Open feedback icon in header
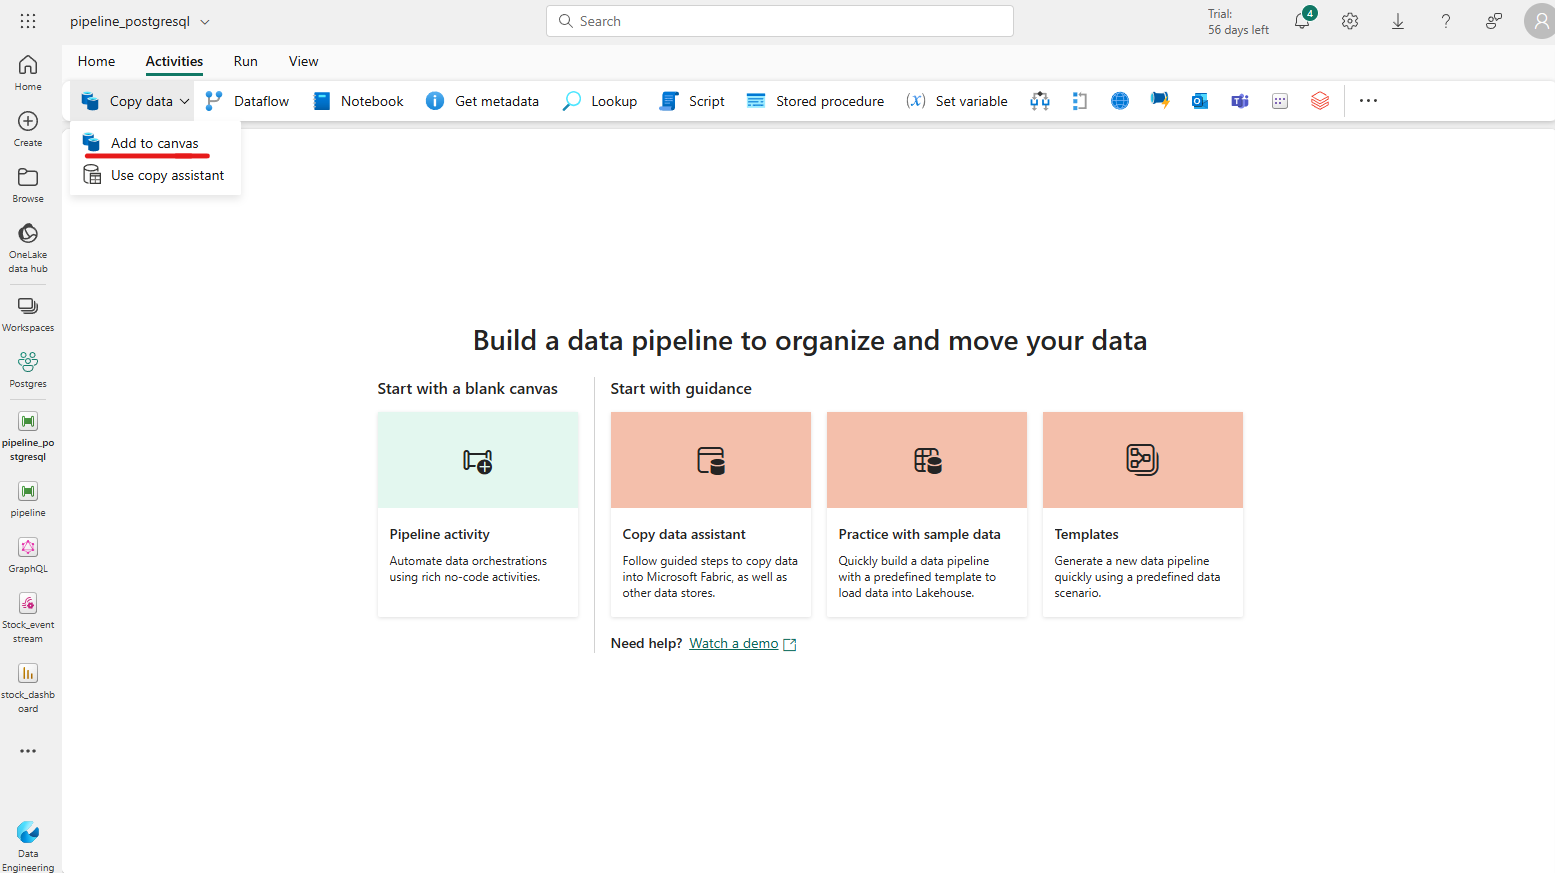This screenshot has width=1555, height=873. [x=1494, y=21]
